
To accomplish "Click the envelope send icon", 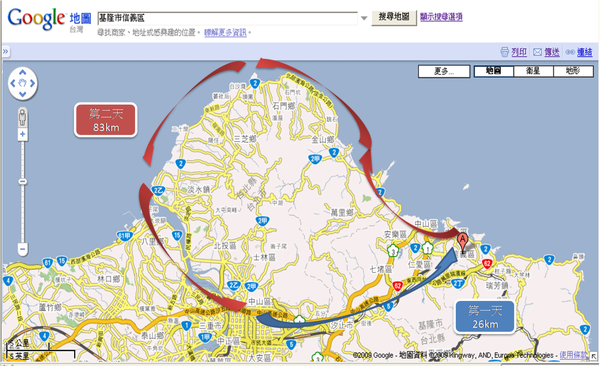I will tap(538, 52).
